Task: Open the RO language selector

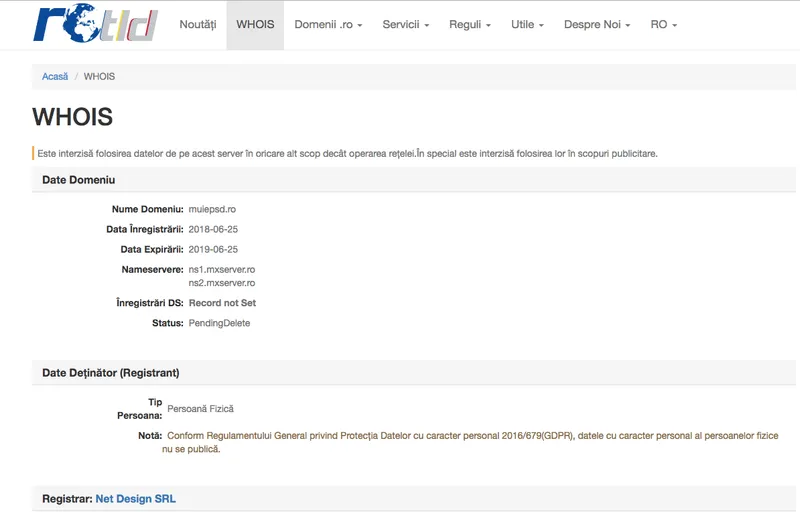Action: tap(664, 24)
